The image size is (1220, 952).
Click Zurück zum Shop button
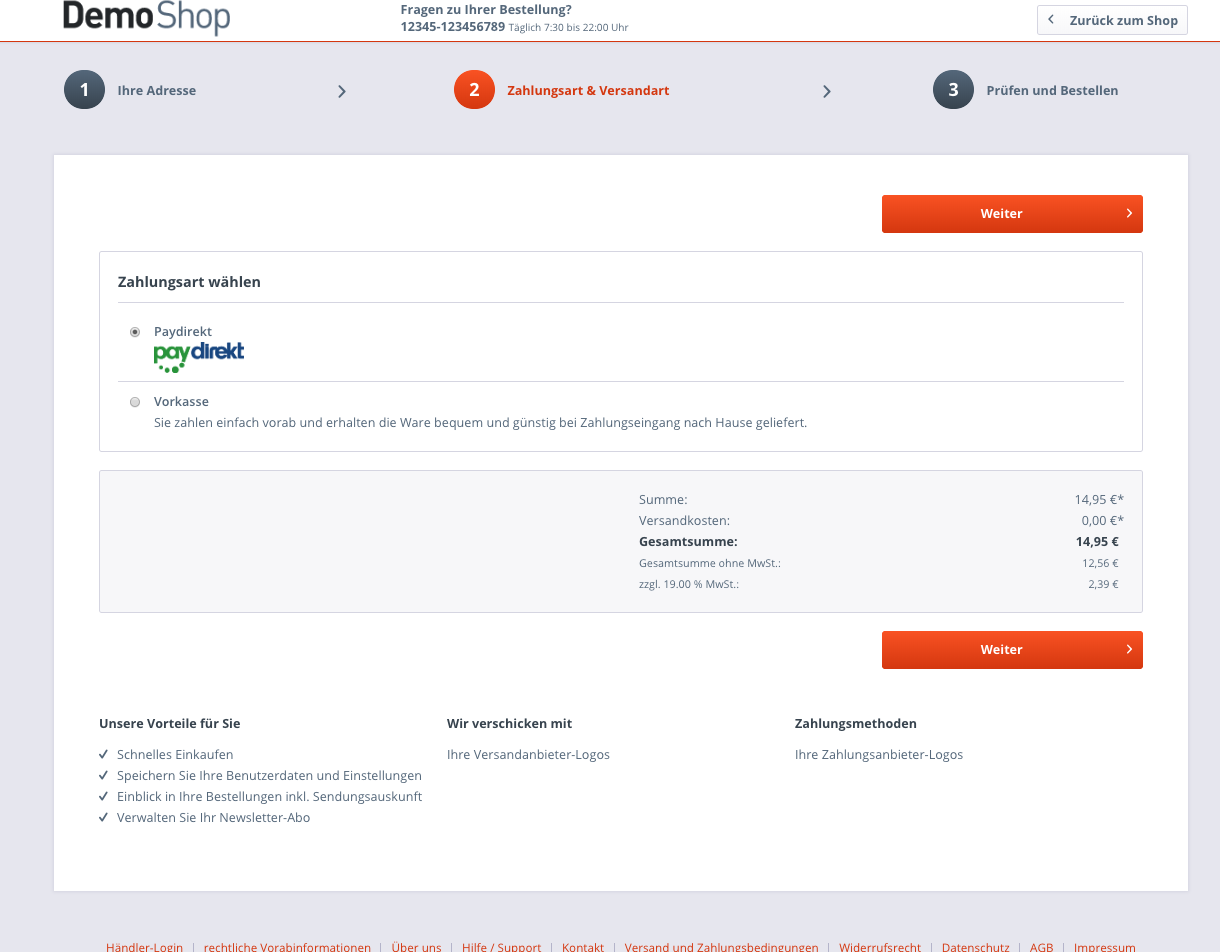(1112, 20)
